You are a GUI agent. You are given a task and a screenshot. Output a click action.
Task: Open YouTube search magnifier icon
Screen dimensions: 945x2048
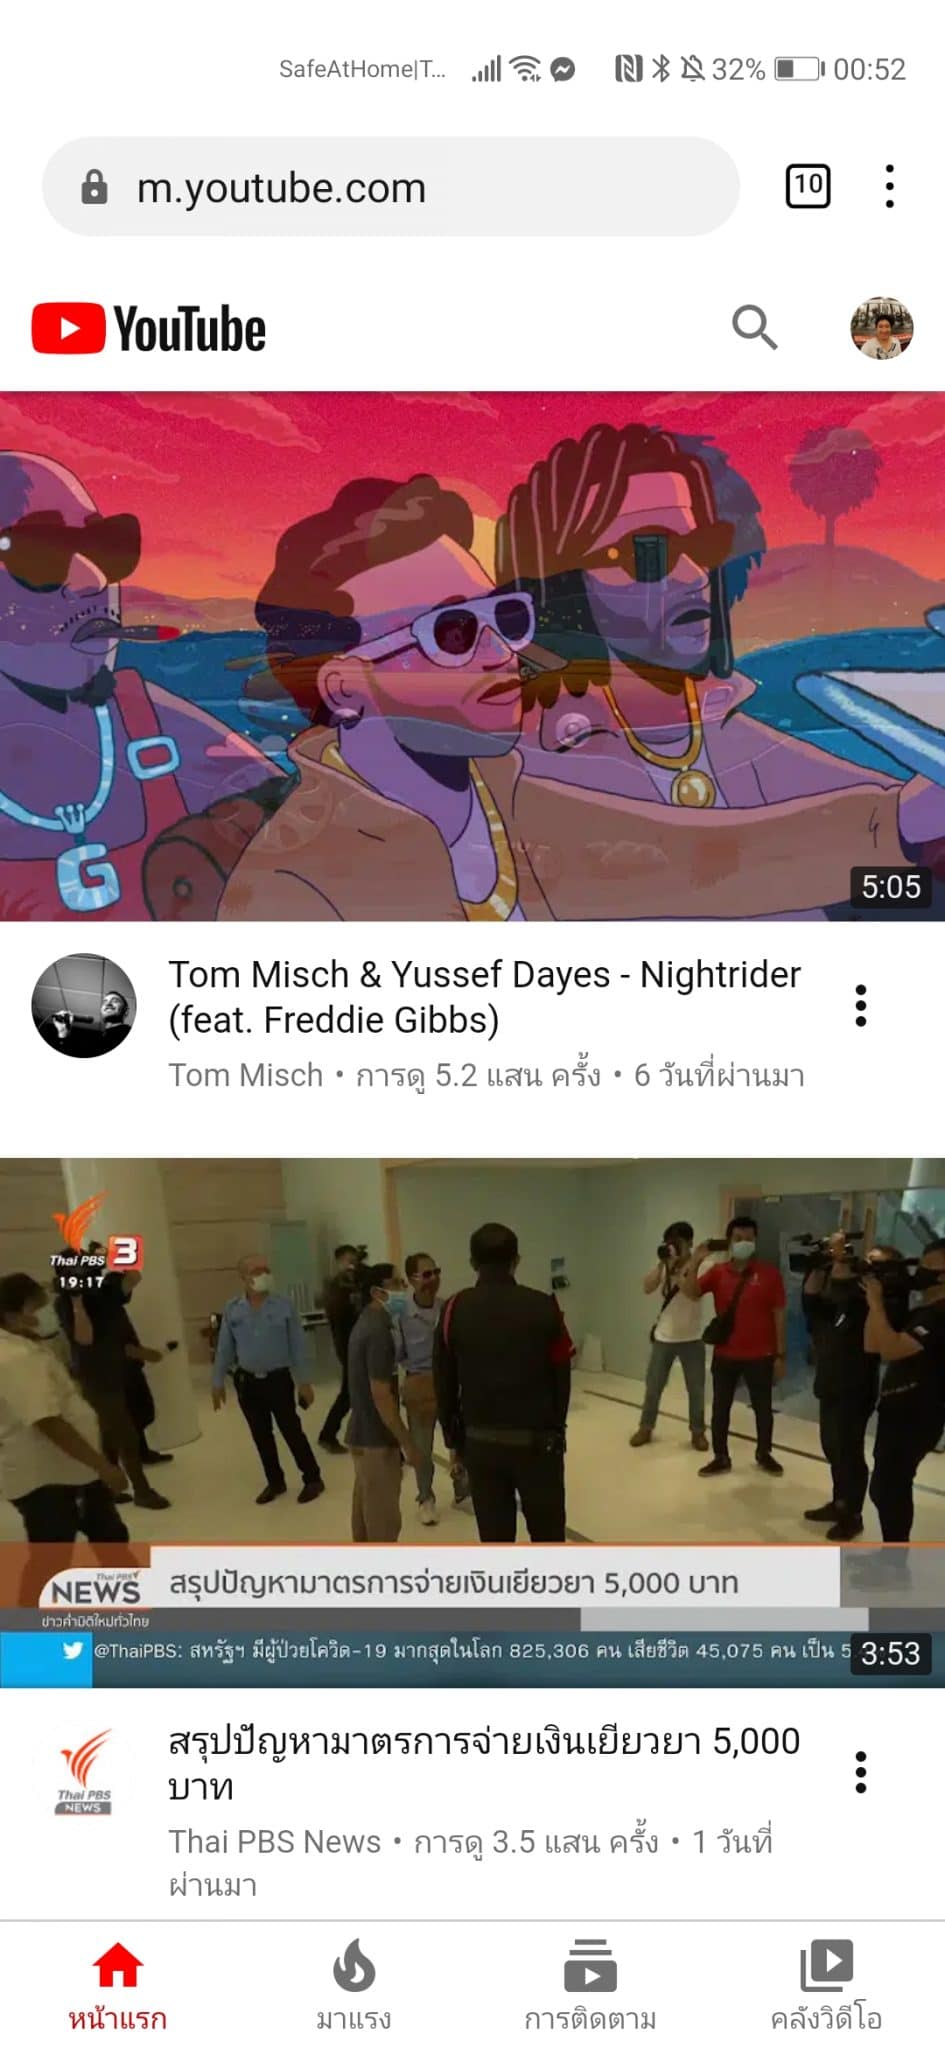754,327
